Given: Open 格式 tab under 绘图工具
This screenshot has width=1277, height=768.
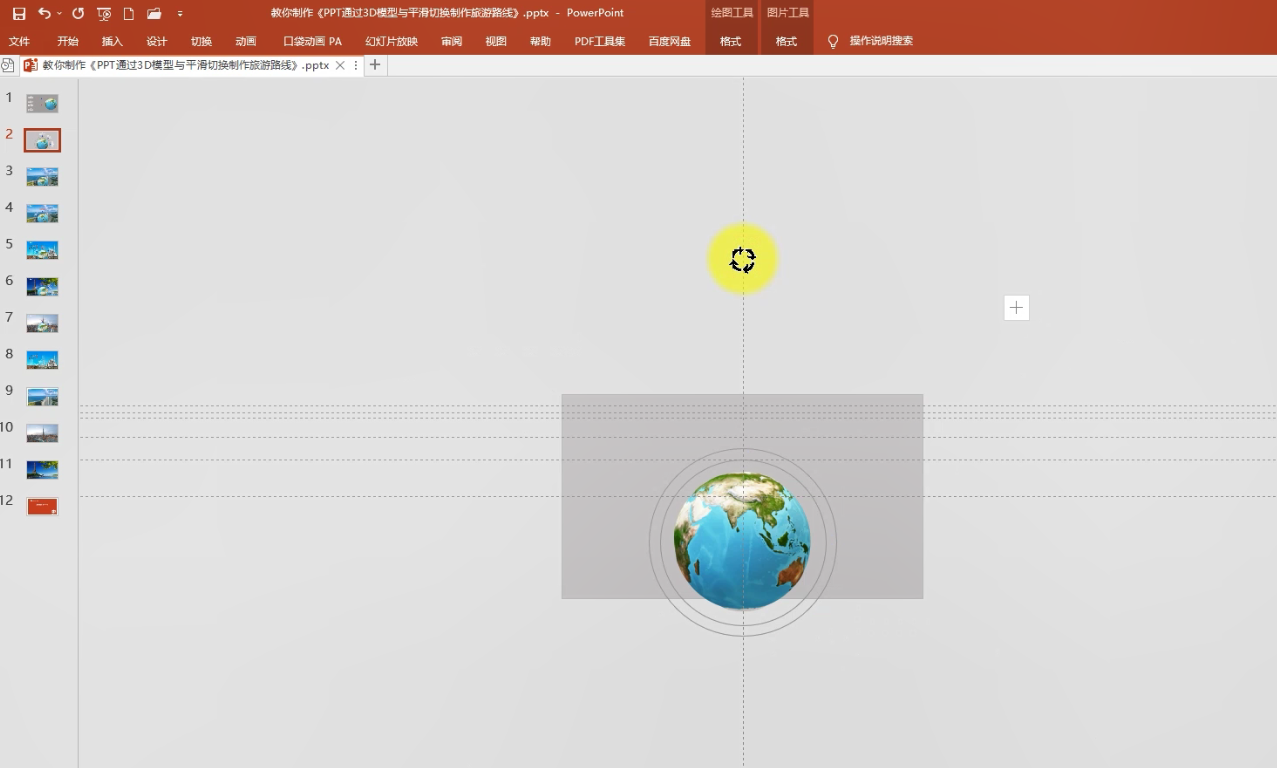Looking at the screenshot, I should point(731,41).
